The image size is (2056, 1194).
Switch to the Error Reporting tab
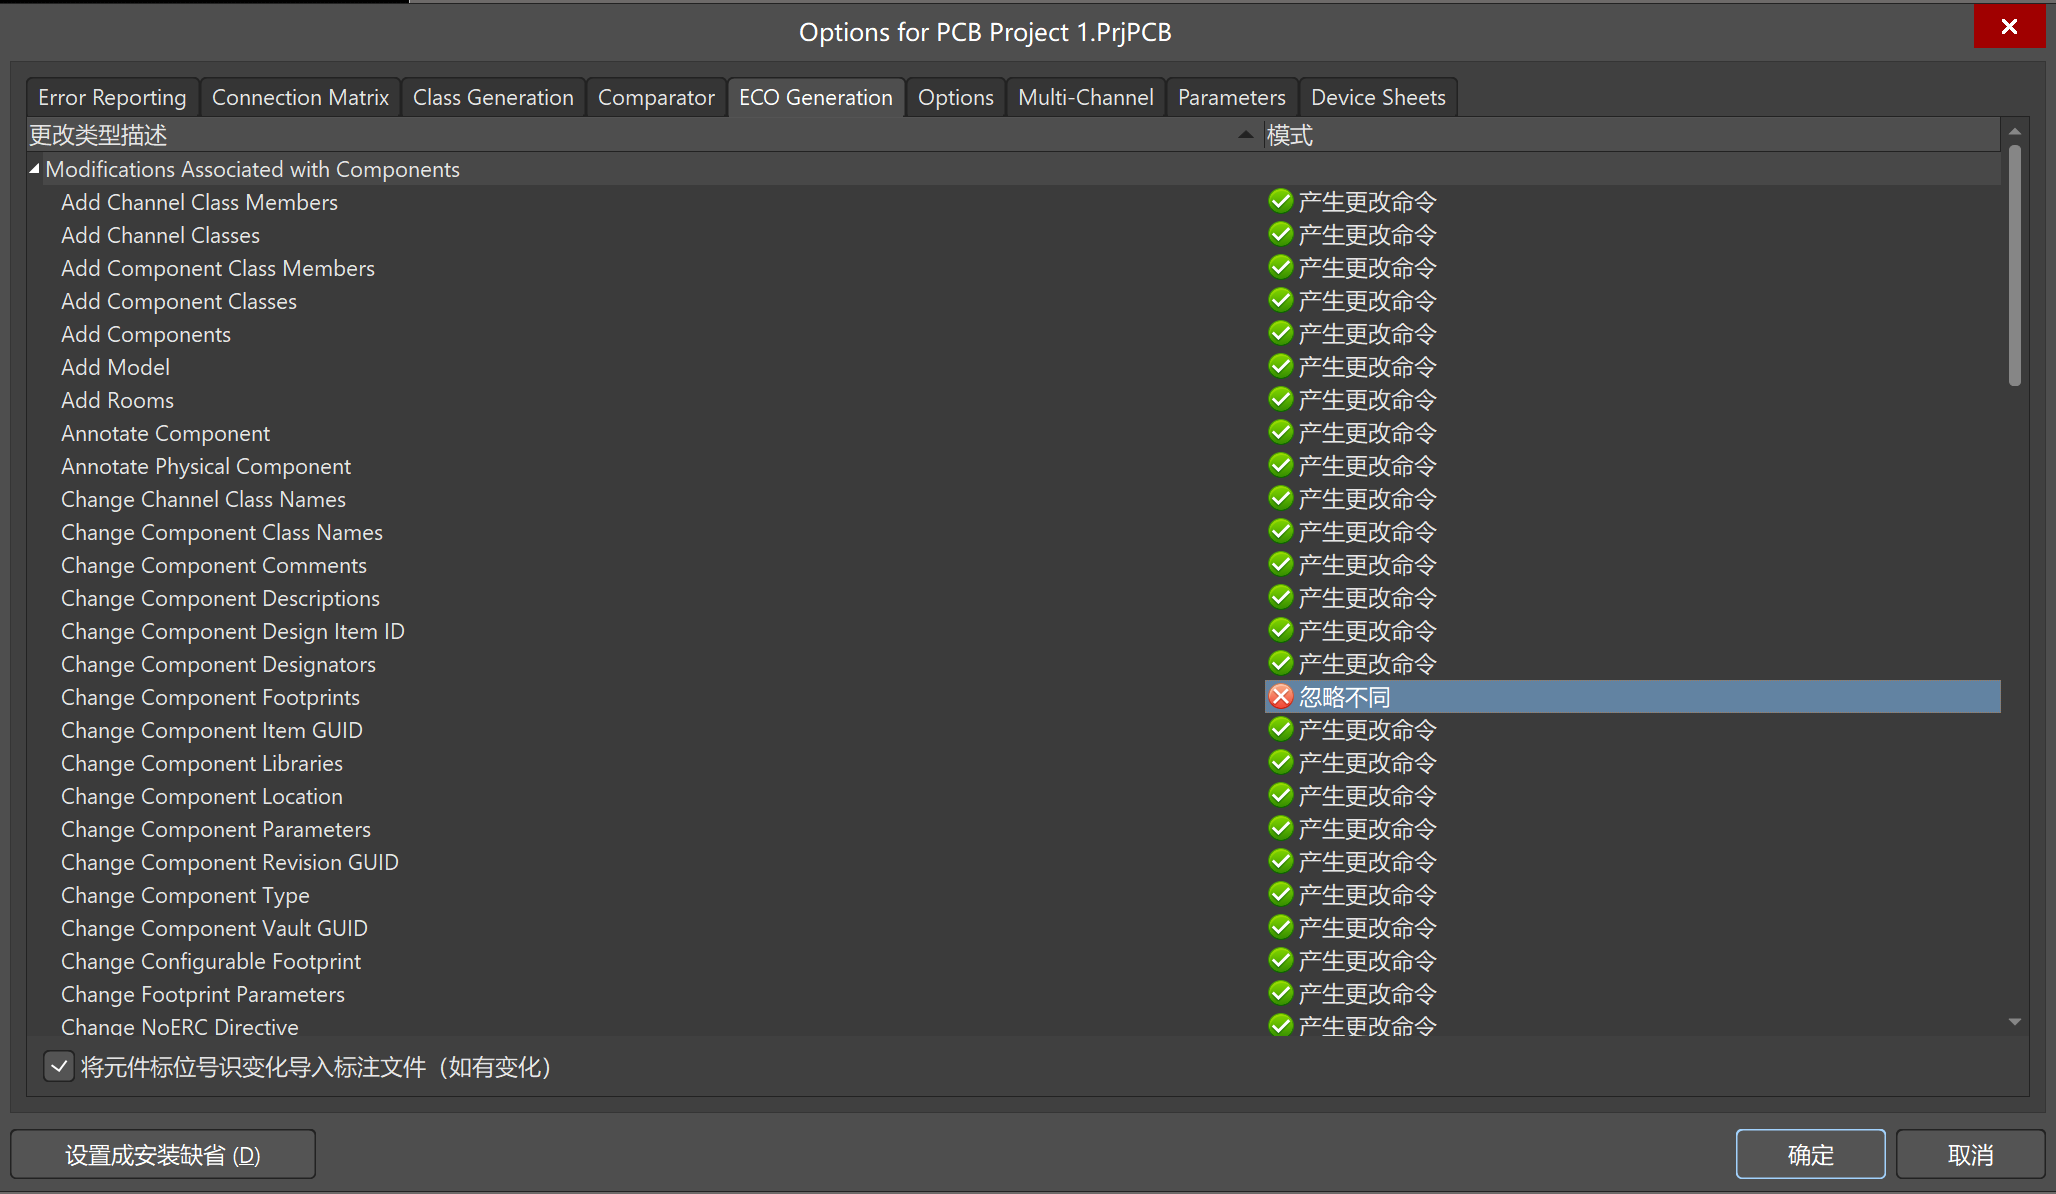[112, 97]
